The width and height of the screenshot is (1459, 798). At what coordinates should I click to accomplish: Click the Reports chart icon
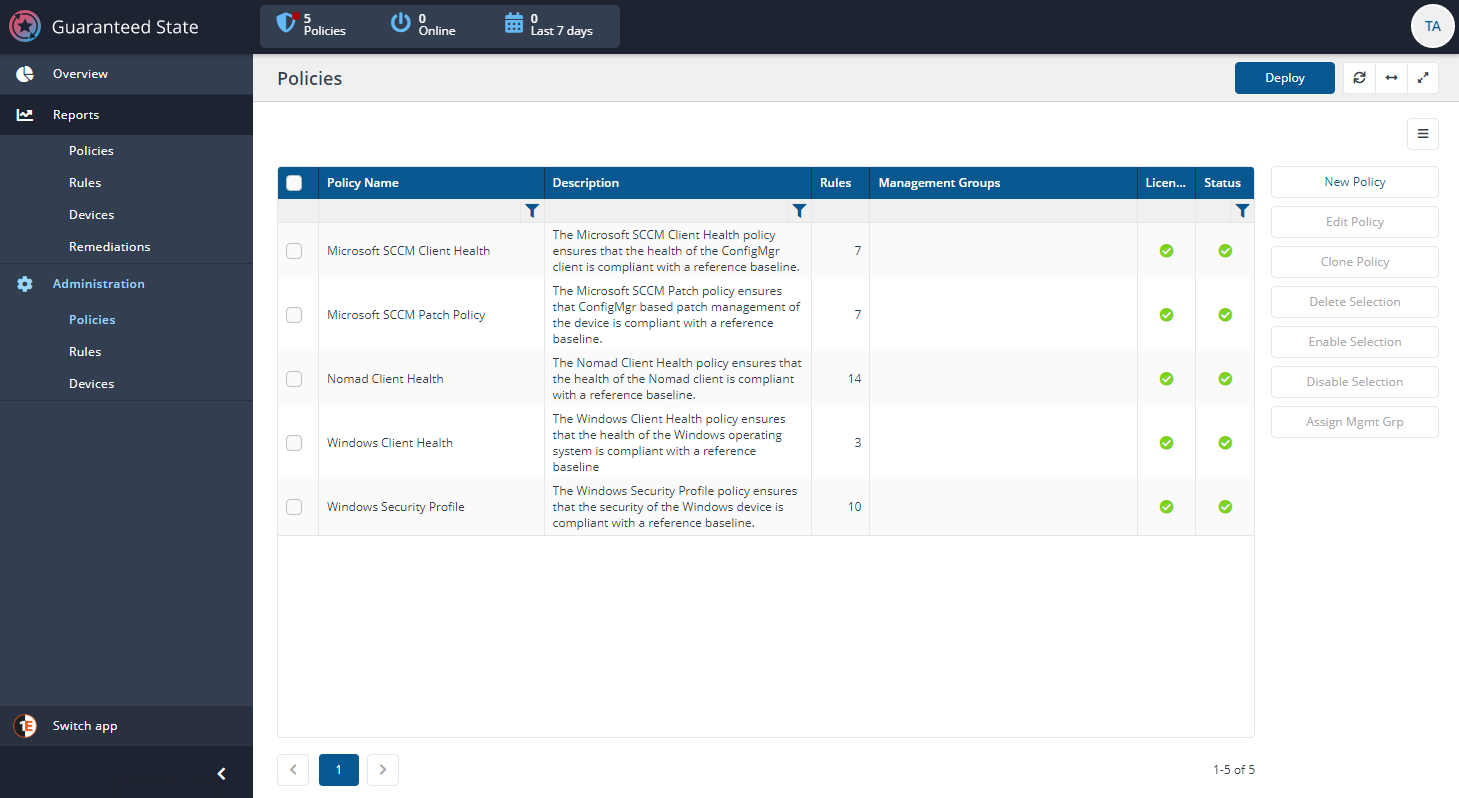25,115
